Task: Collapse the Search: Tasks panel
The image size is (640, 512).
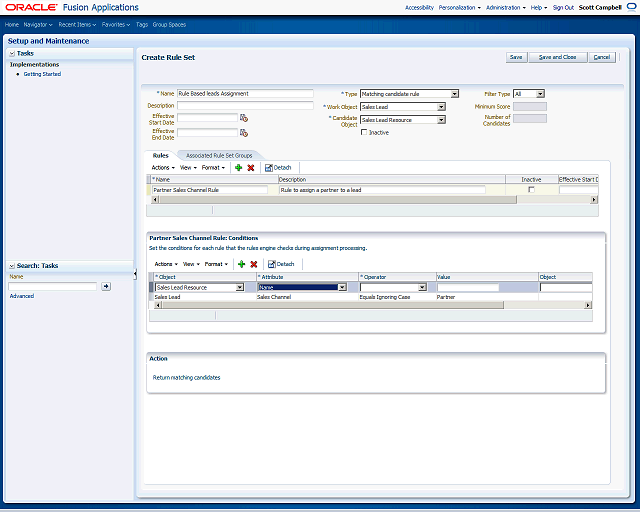Action: click(x=12, y=266)
